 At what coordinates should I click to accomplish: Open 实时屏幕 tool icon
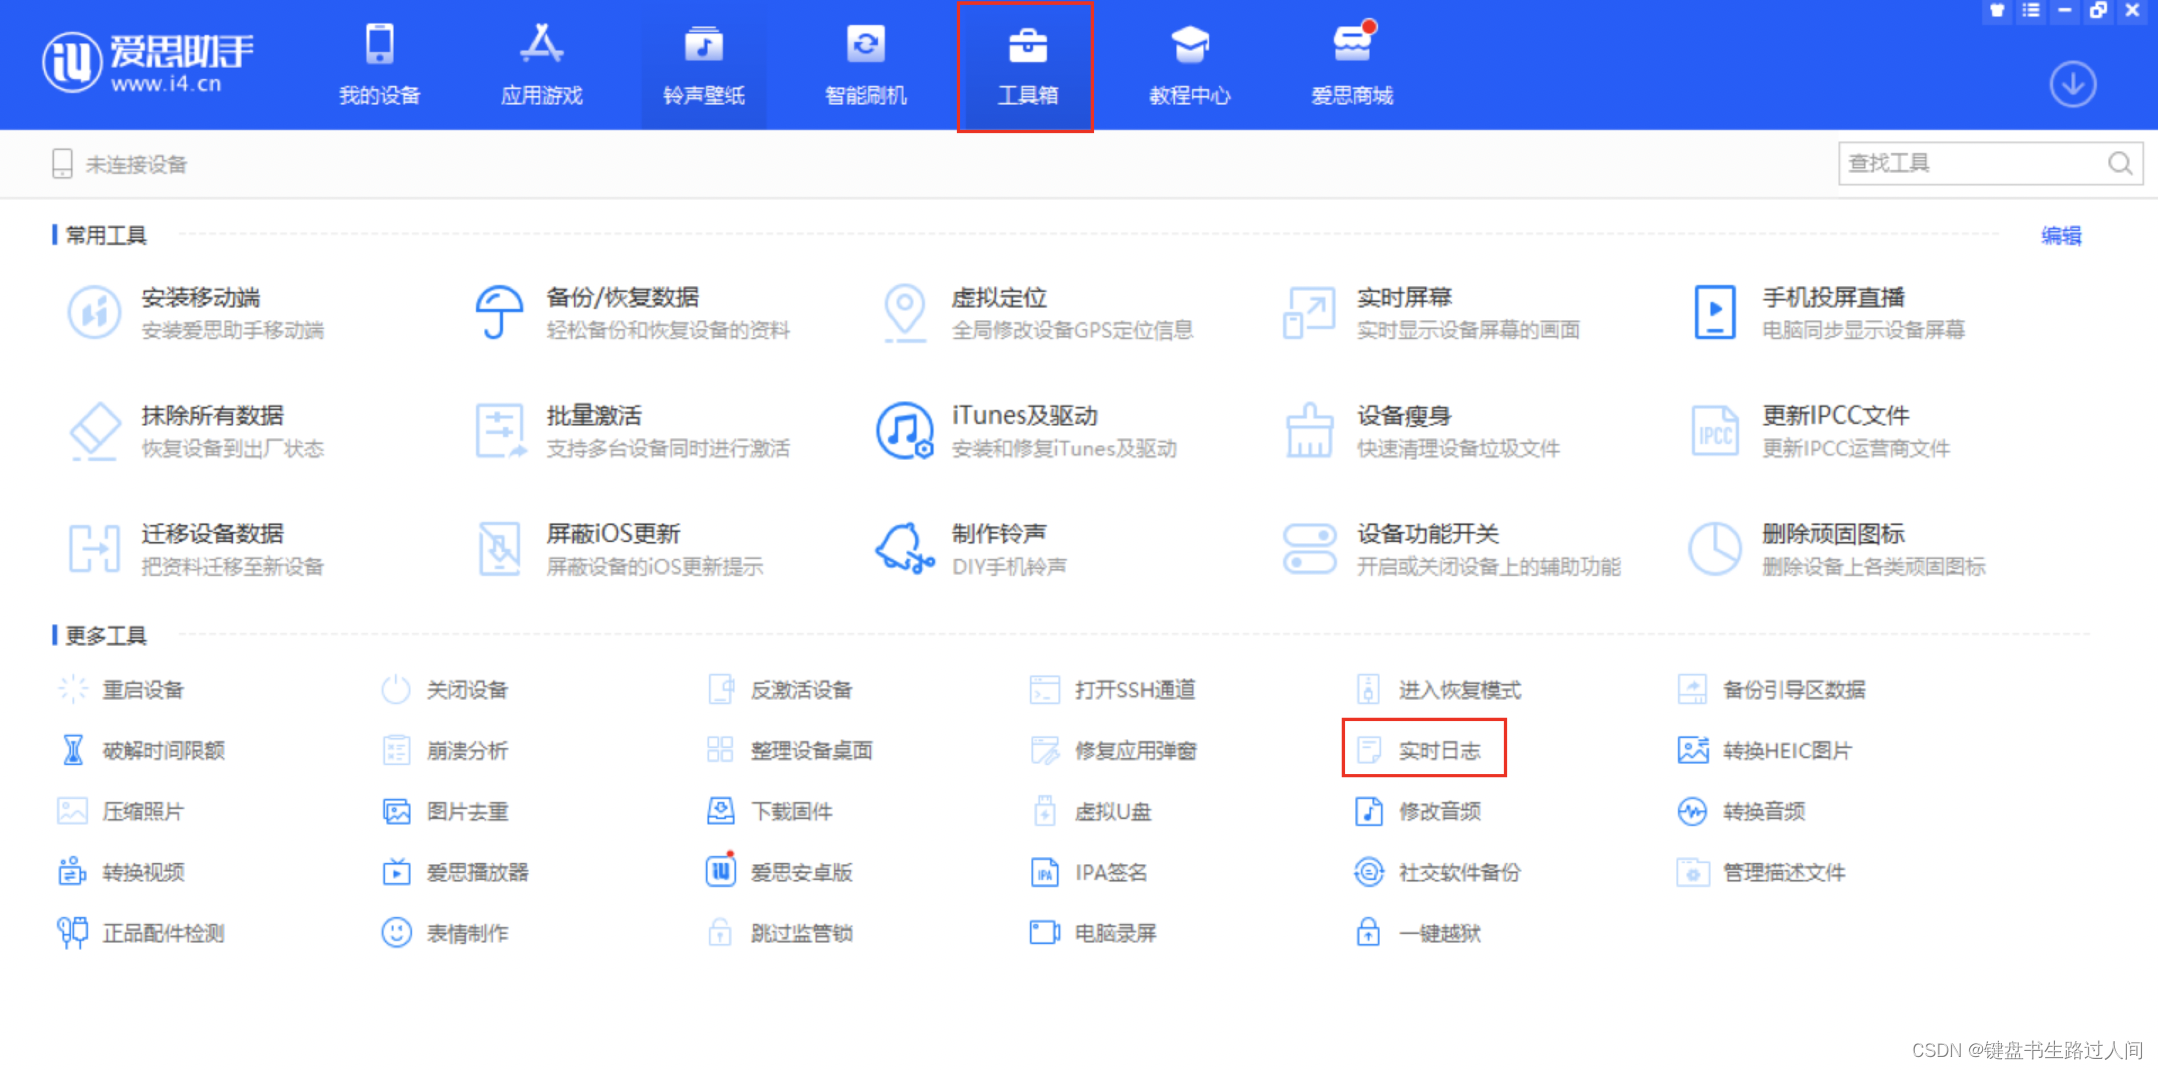point(1309,312)
